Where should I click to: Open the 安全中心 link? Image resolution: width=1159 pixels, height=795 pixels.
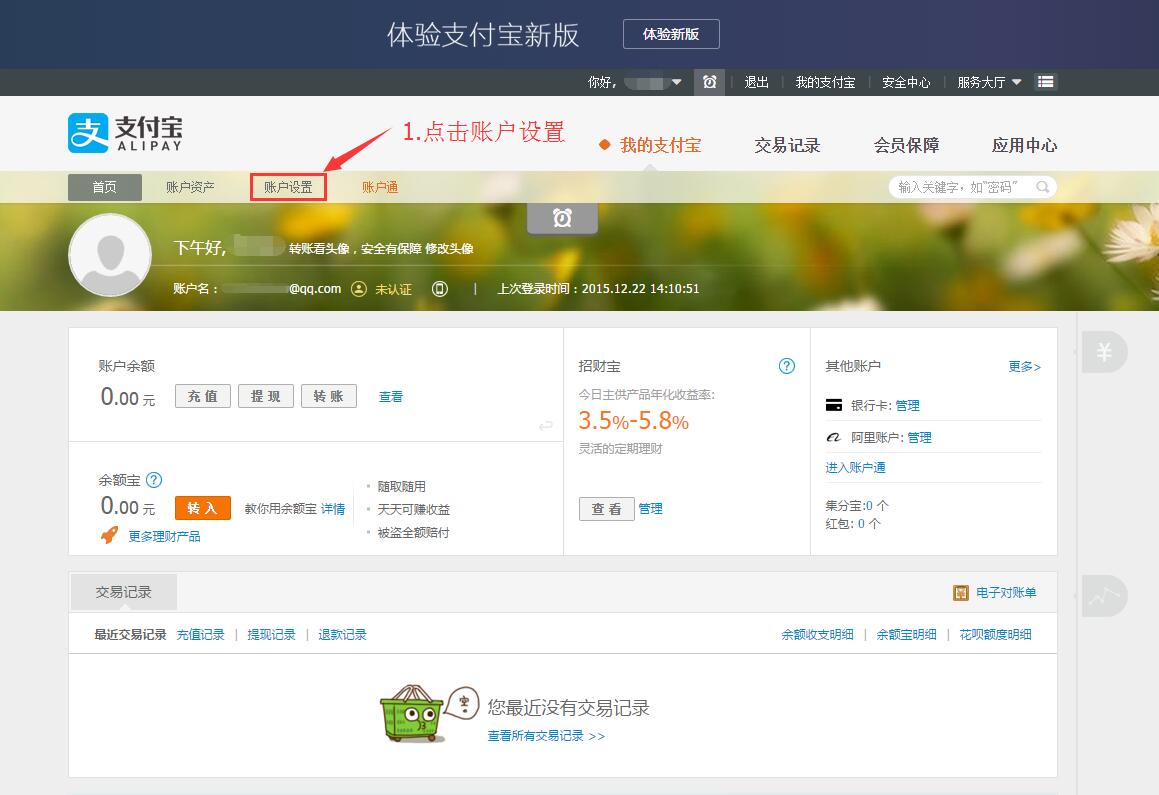coord(906,82)
